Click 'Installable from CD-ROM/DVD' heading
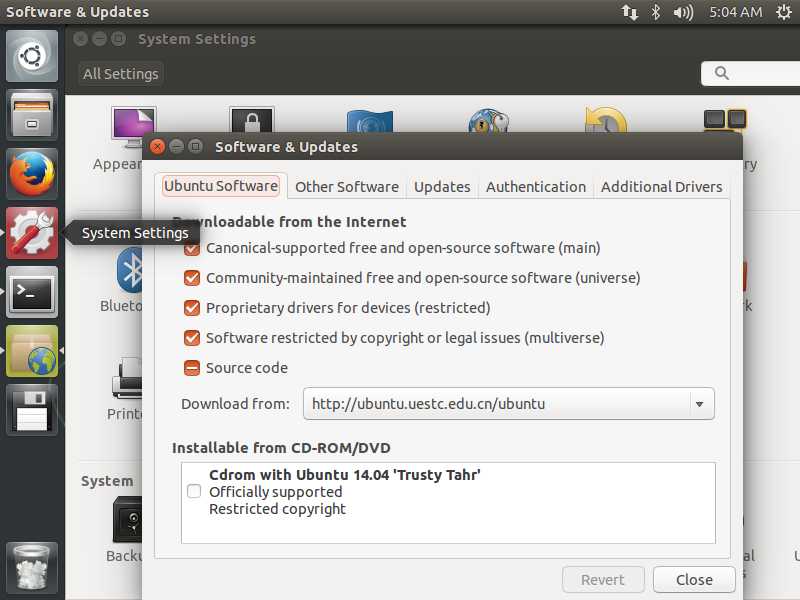800x600 pixels. tap(281, 448)
